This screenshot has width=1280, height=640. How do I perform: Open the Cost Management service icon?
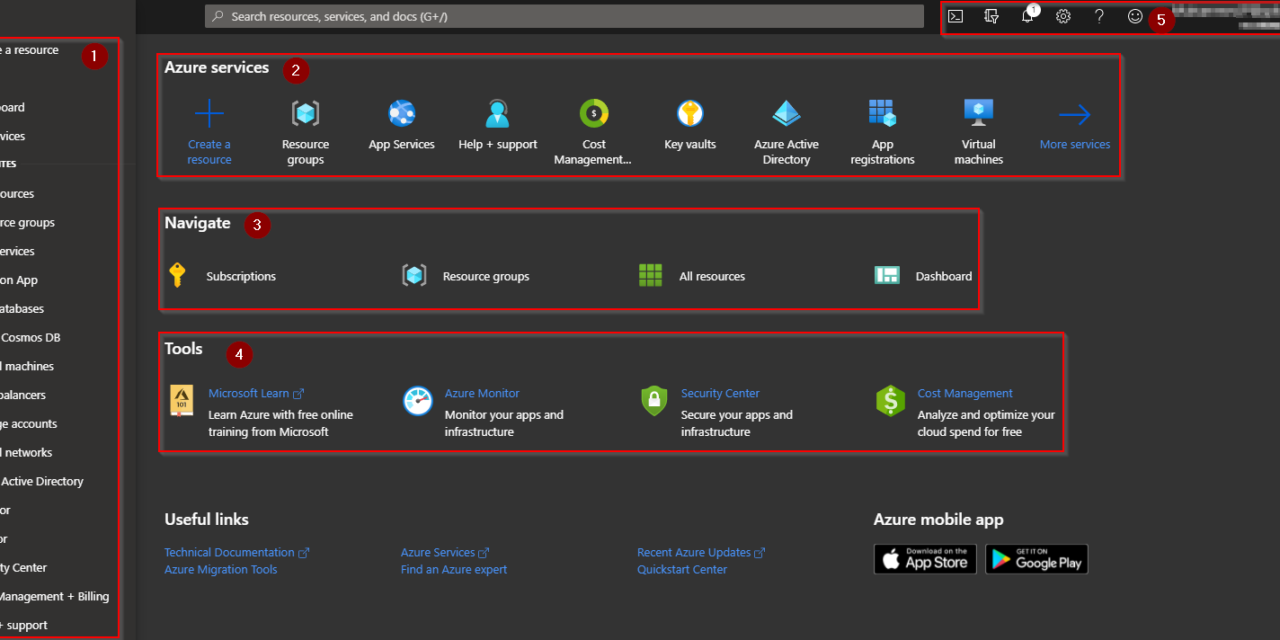pyautogui.click(x=594, y=114)
